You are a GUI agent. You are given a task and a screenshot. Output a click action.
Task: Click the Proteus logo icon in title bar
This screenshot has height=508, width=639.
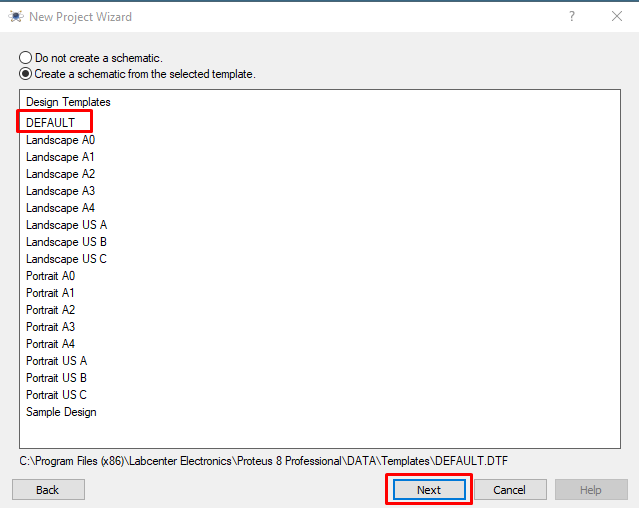(16, 17)
